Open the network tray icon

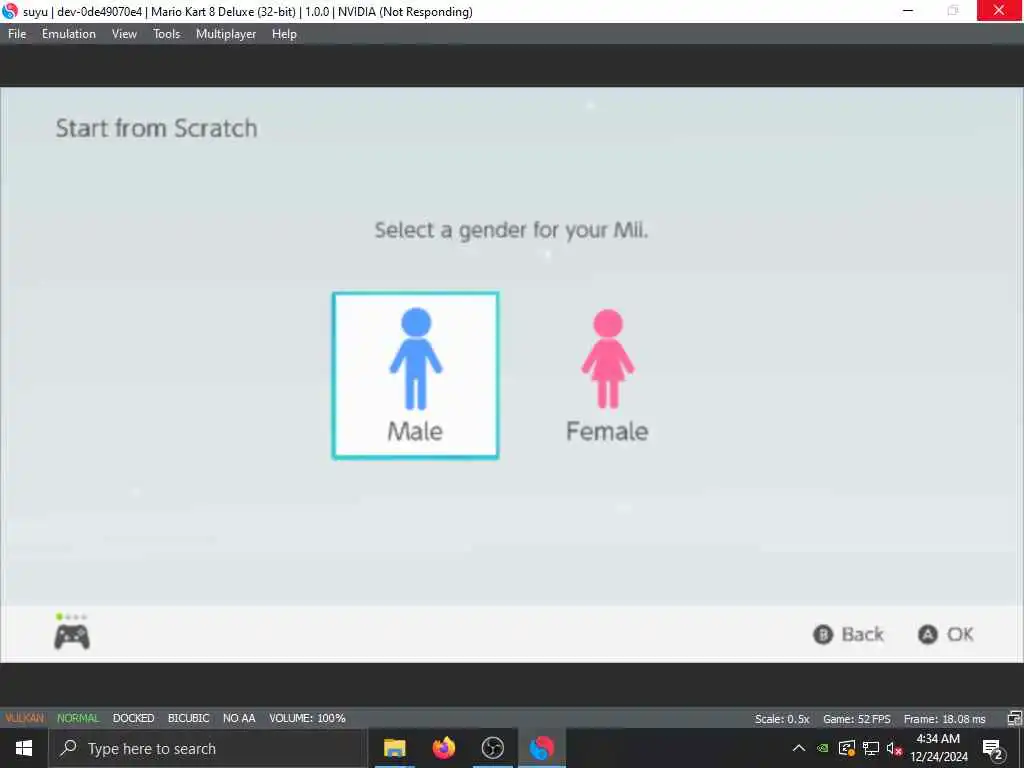871,748
